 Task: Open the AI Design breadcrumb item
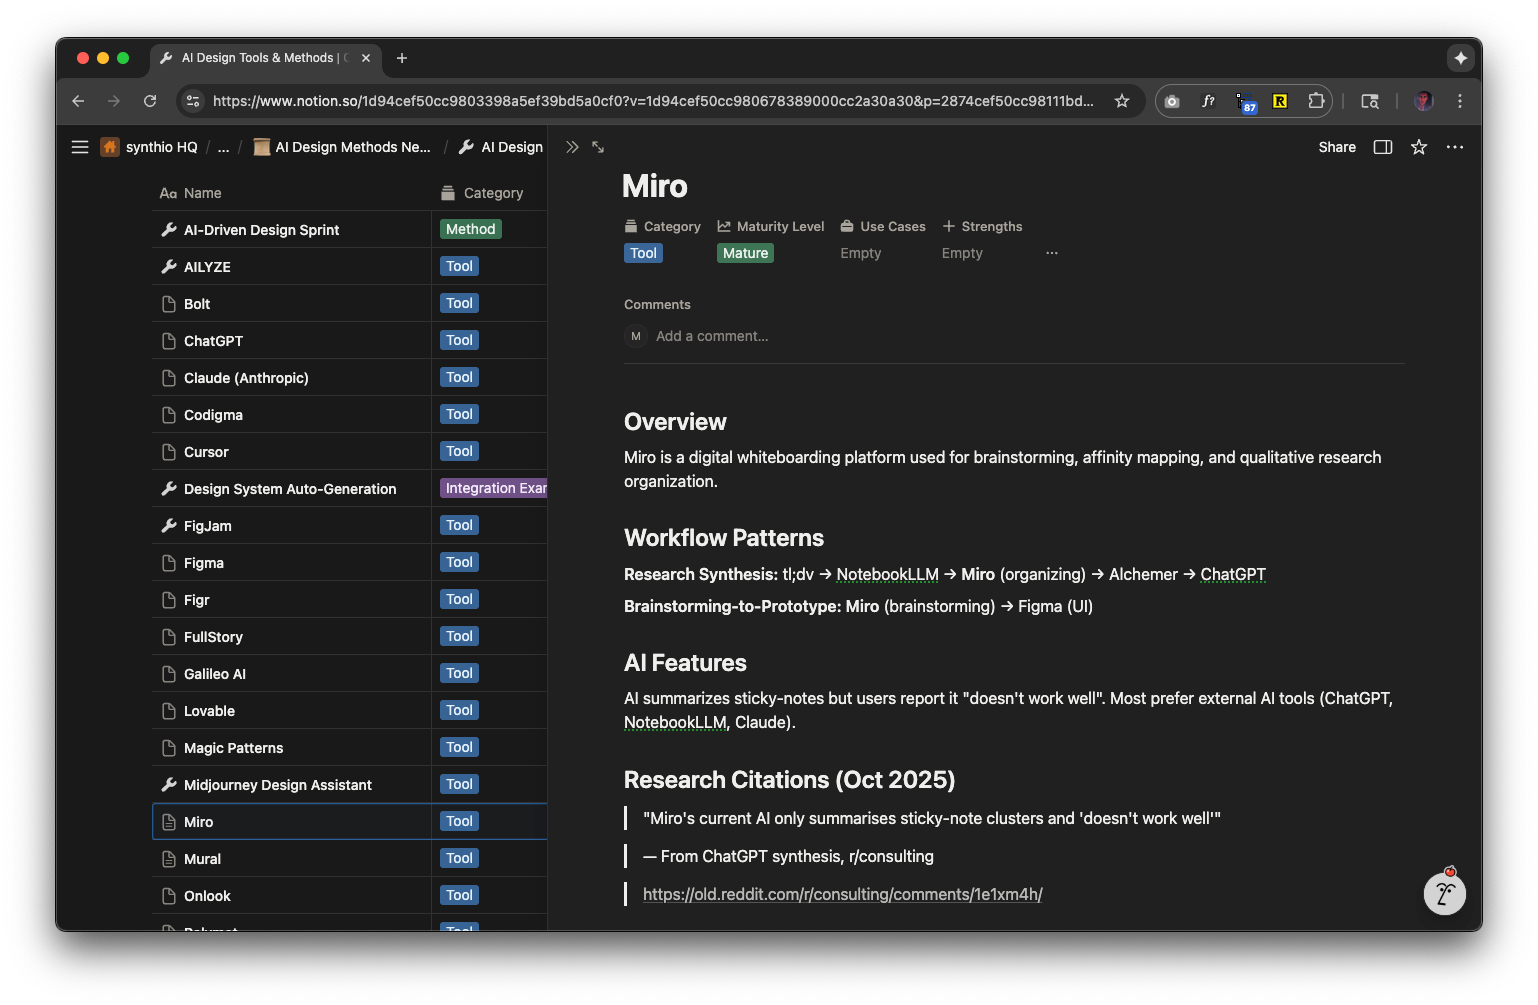(501, 147)
